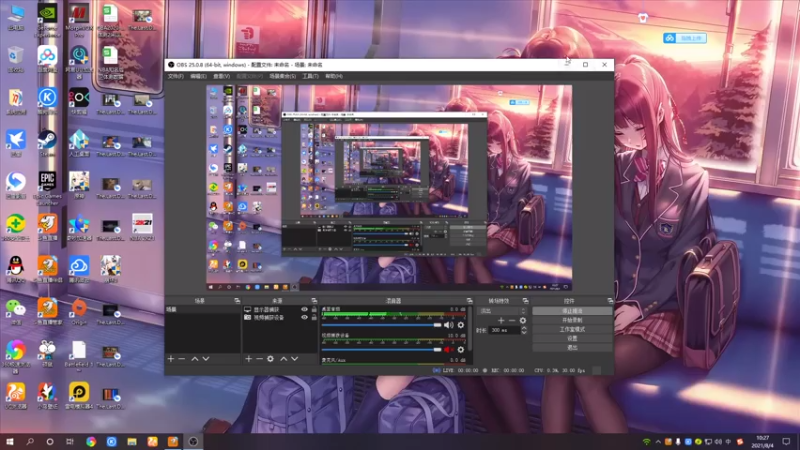Open Steam desktop shortcut
Image resolution: width=800 pixels, height=450 pixels.
coord(47,143)
